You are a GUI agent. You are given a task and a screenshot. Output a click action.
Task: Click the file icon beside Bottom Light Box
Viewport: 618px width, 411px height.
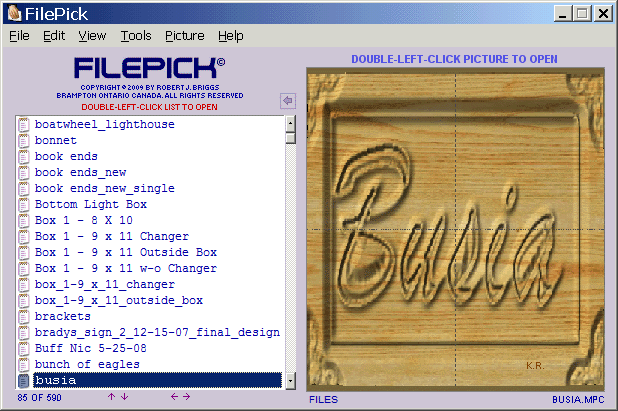pos(24,205)
